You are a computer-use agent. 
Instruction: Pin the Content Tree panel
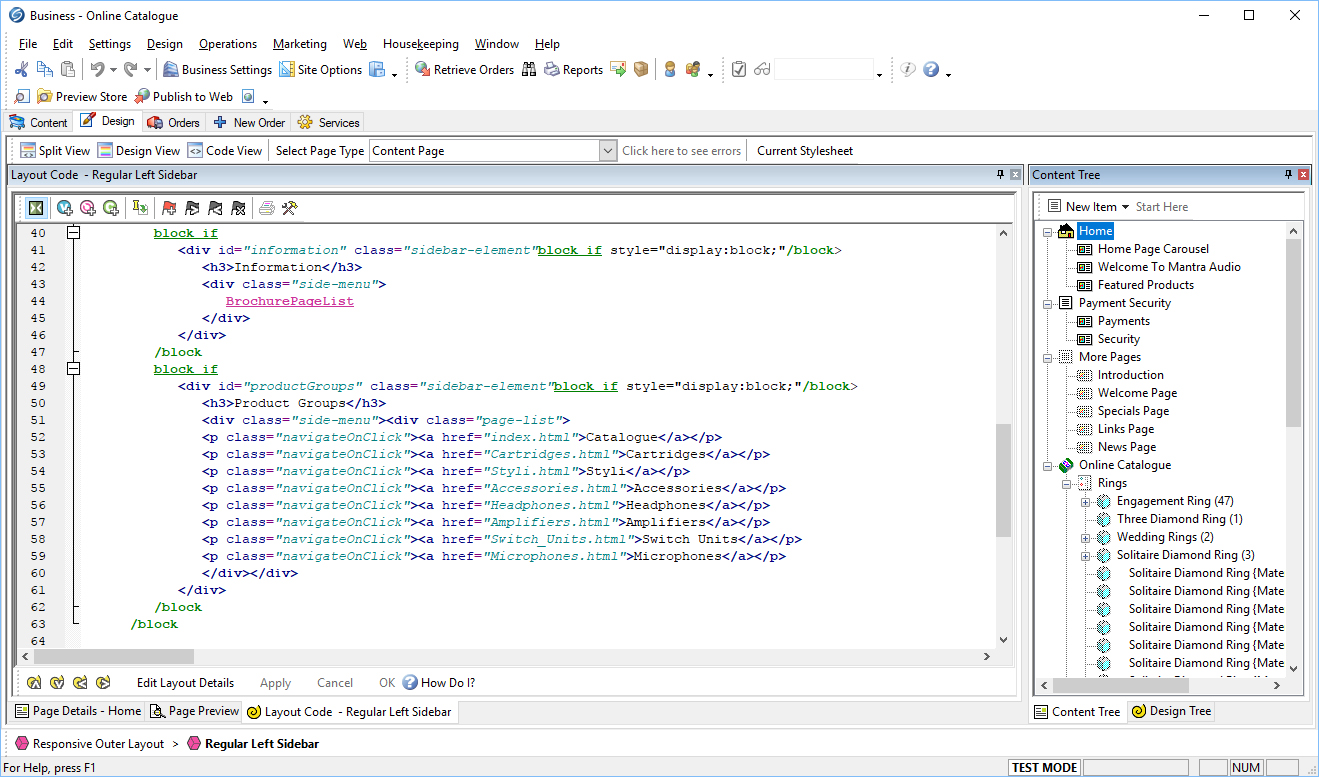(x=1288, y=174)
